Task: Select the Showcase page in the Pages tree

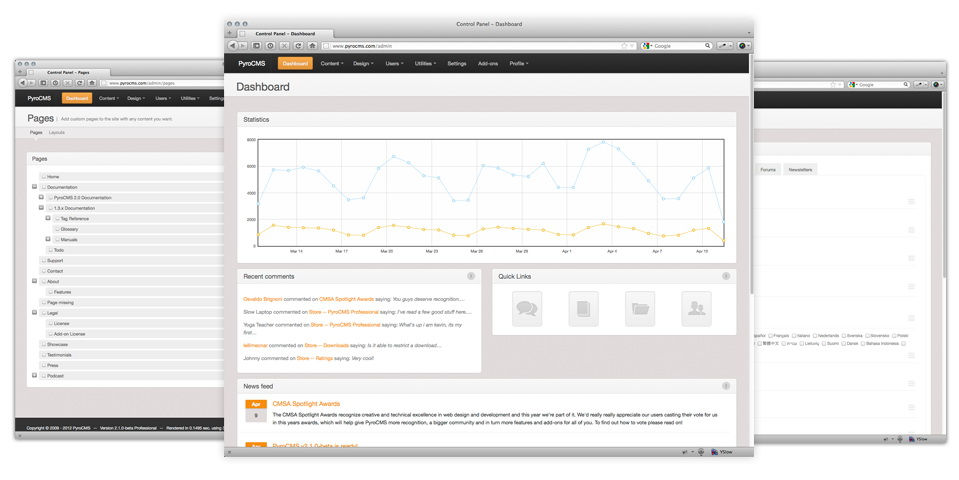Action: 57,344
